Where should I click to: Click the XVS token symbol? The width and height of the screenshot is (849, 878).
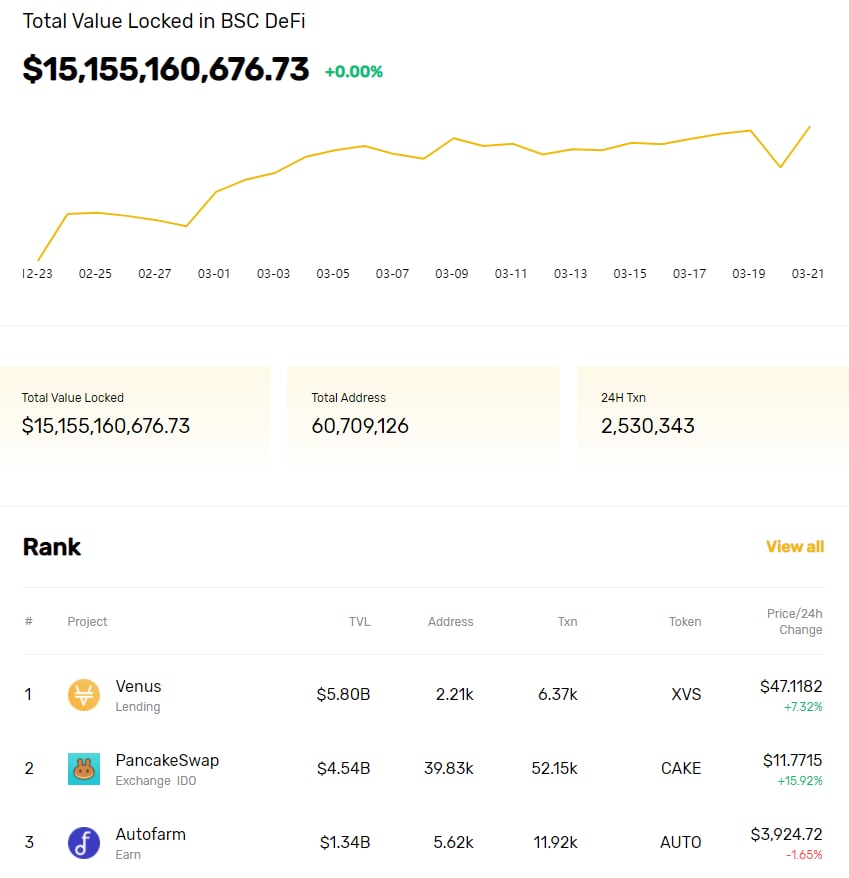click(686, 695)
